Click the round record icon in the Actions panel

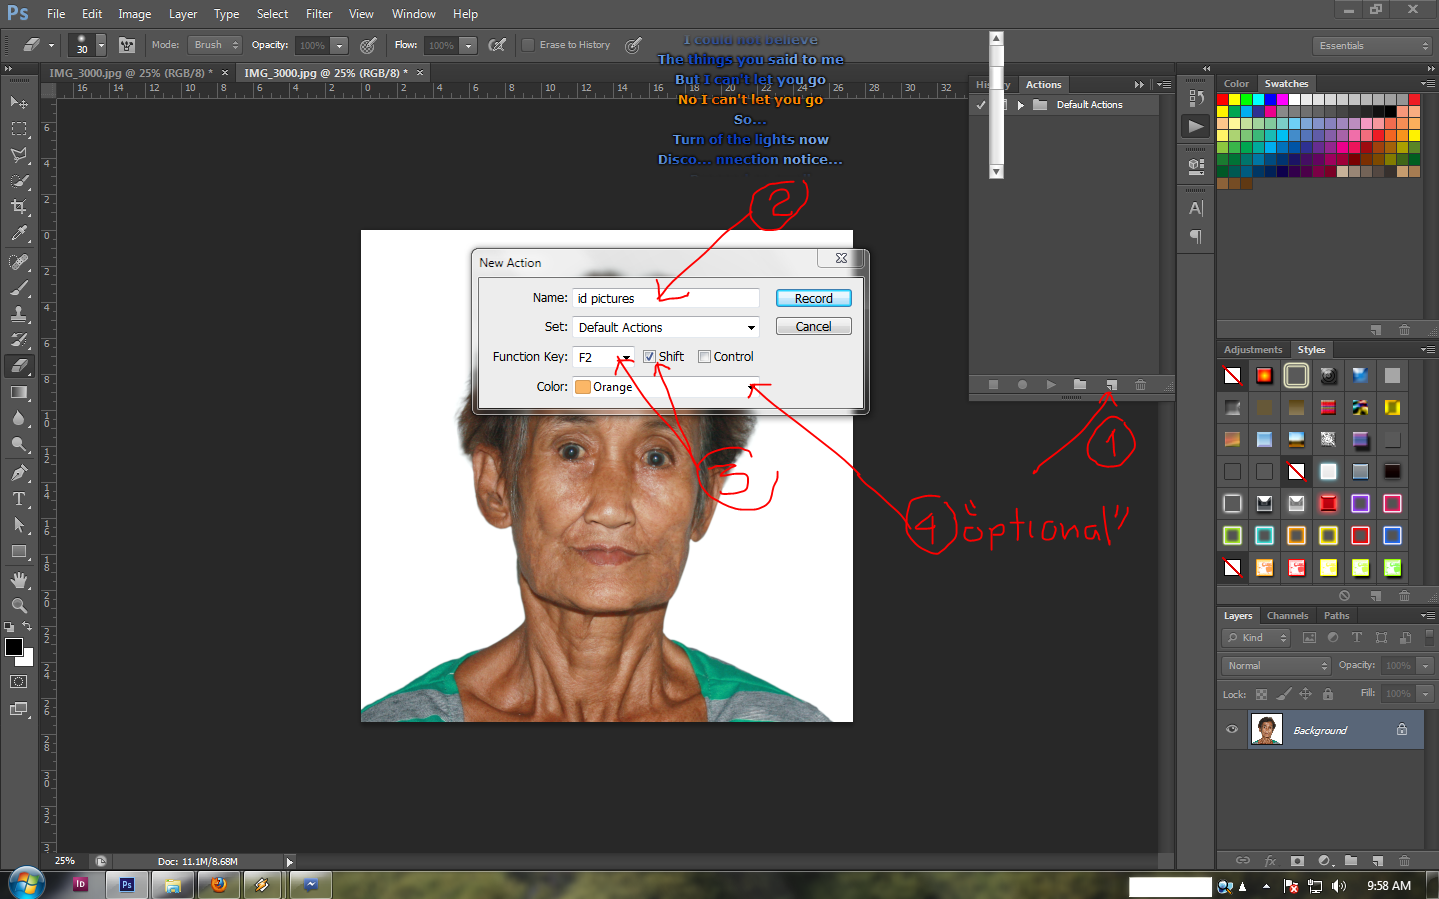[1022, 385]
